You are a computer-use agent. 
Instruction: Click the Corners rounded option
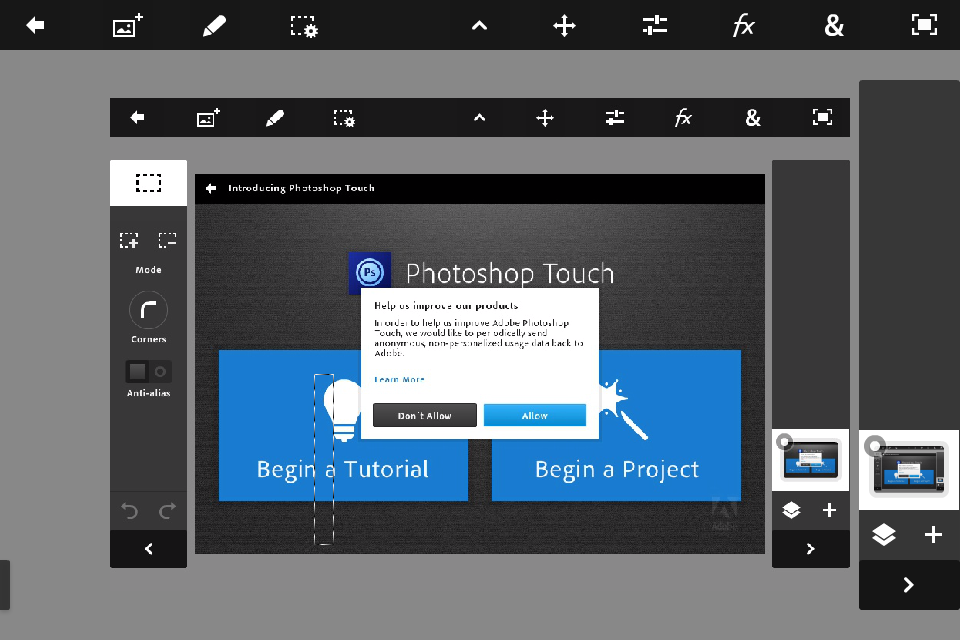[148, 311]
